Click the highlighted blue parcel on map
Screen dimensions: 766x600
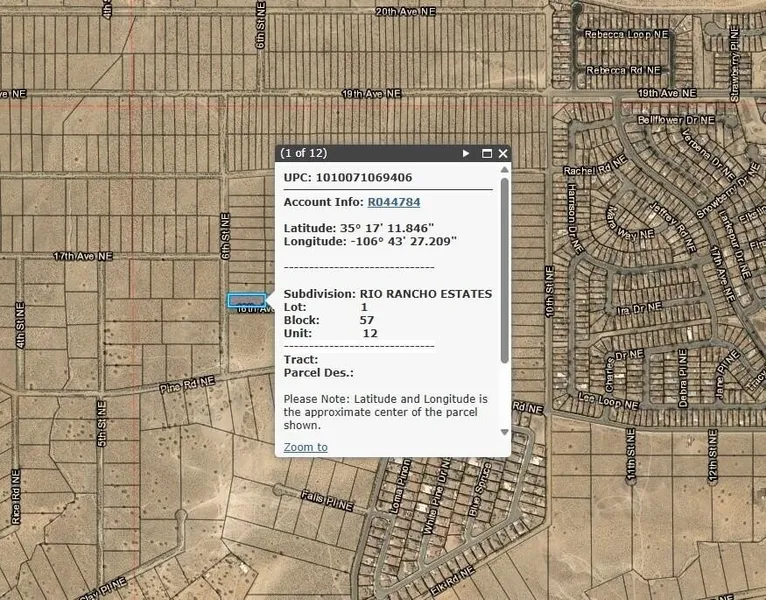[x=246, y=300]
